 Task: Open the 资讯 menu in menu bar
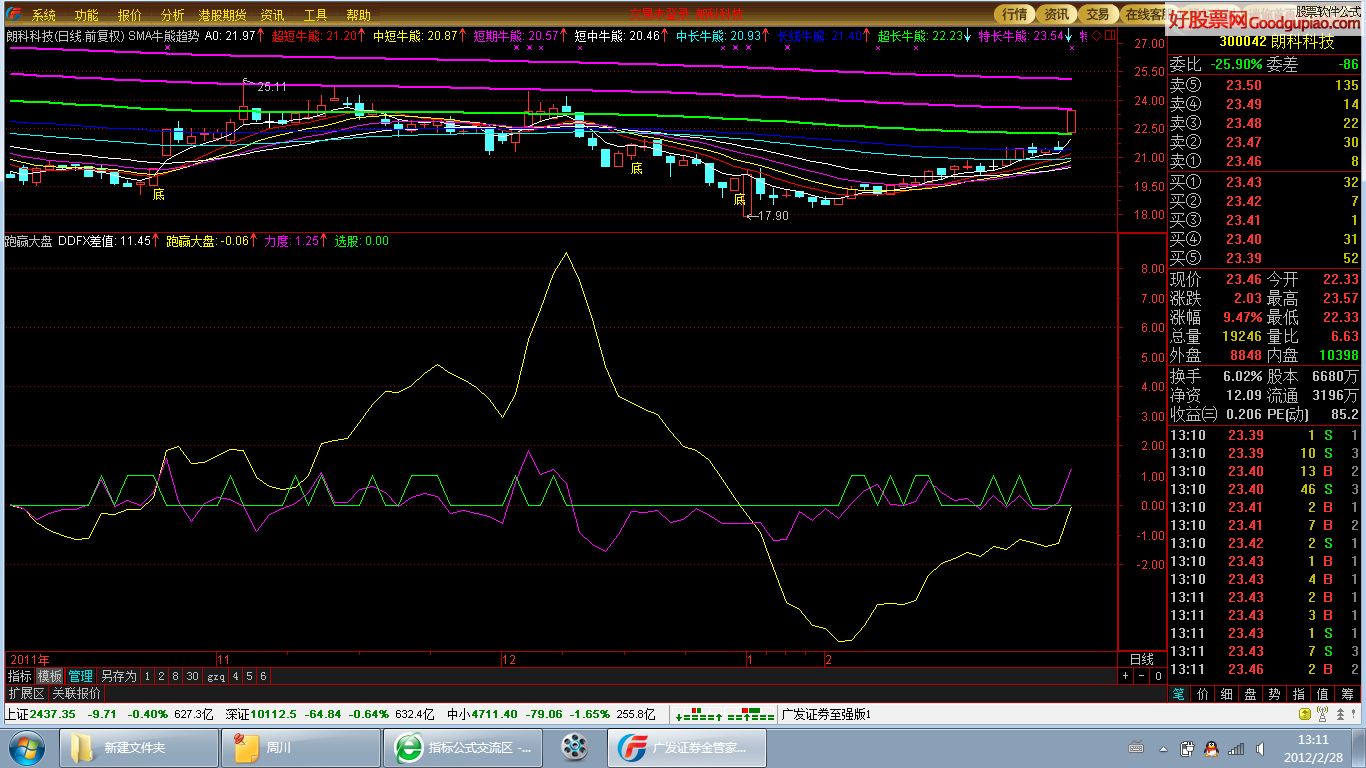click(272, 15)
